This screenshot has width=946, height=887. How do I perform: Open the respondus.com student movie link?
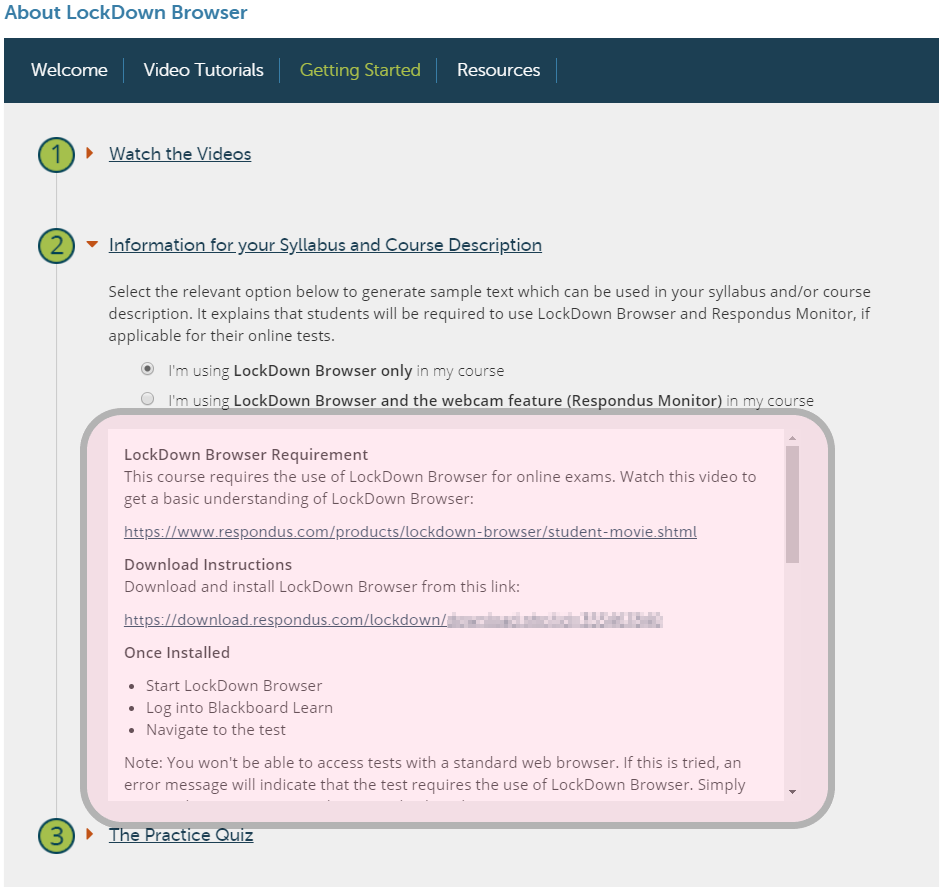click(410, 531)
